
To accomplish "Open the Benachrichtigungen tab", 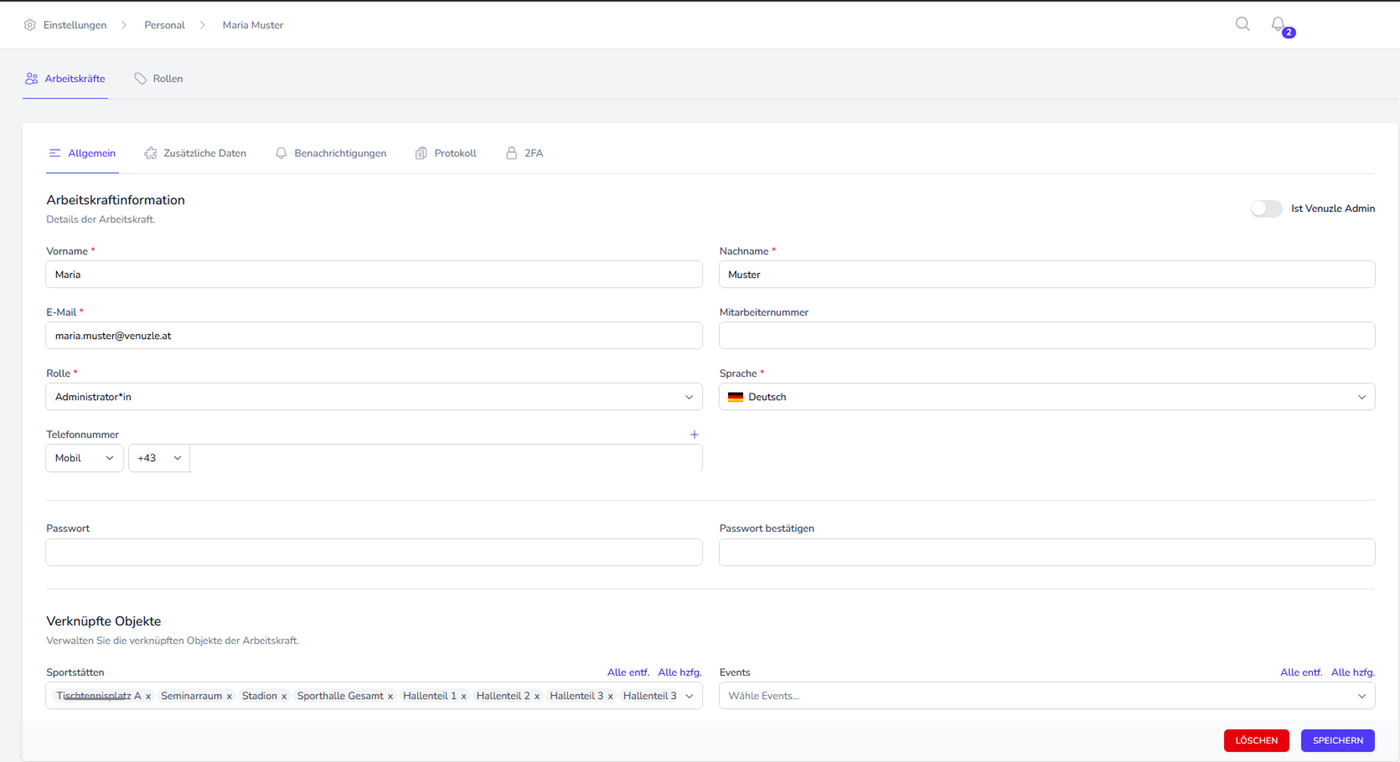I will point(330,153).
